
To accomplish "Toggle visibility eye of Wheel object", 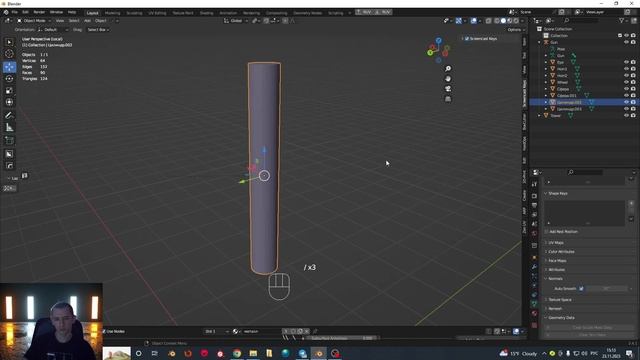I will tap(626, 82).
